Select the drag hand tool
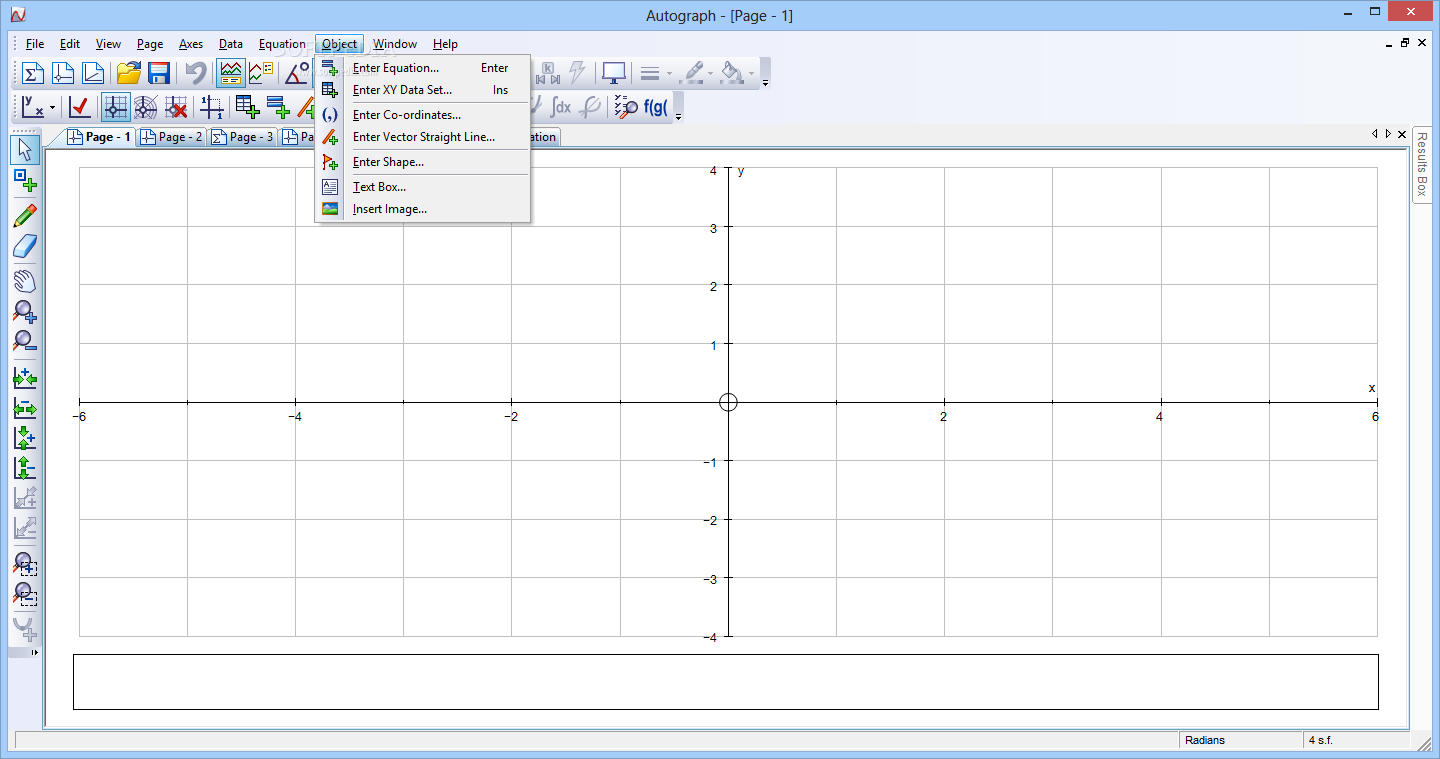This screenshot has height=759, width=1440. click(x=25, y=280)
